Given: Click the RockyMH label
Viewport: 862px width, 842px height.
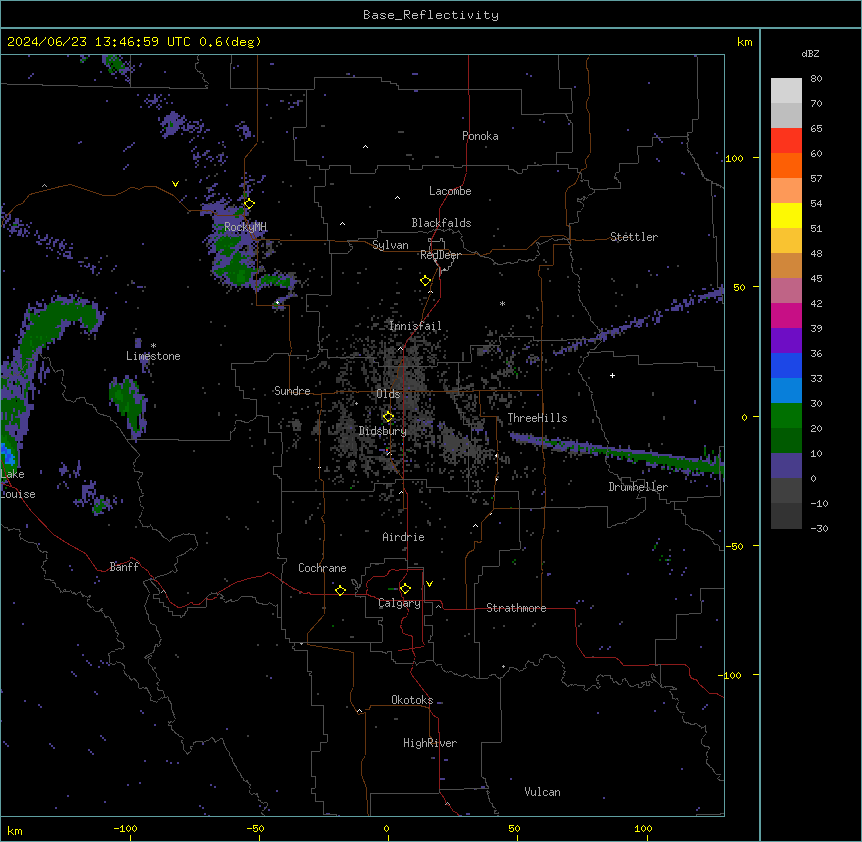Looking at the screenshot, I should 245,226.
